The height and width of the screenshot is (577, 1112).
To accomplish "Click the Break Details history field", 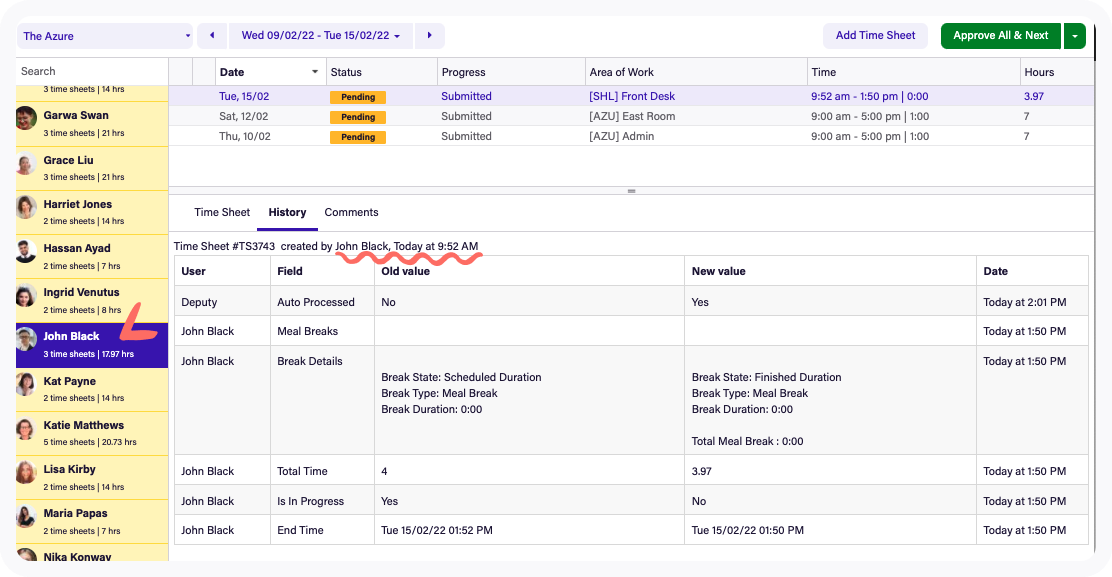I will point(310,361).
